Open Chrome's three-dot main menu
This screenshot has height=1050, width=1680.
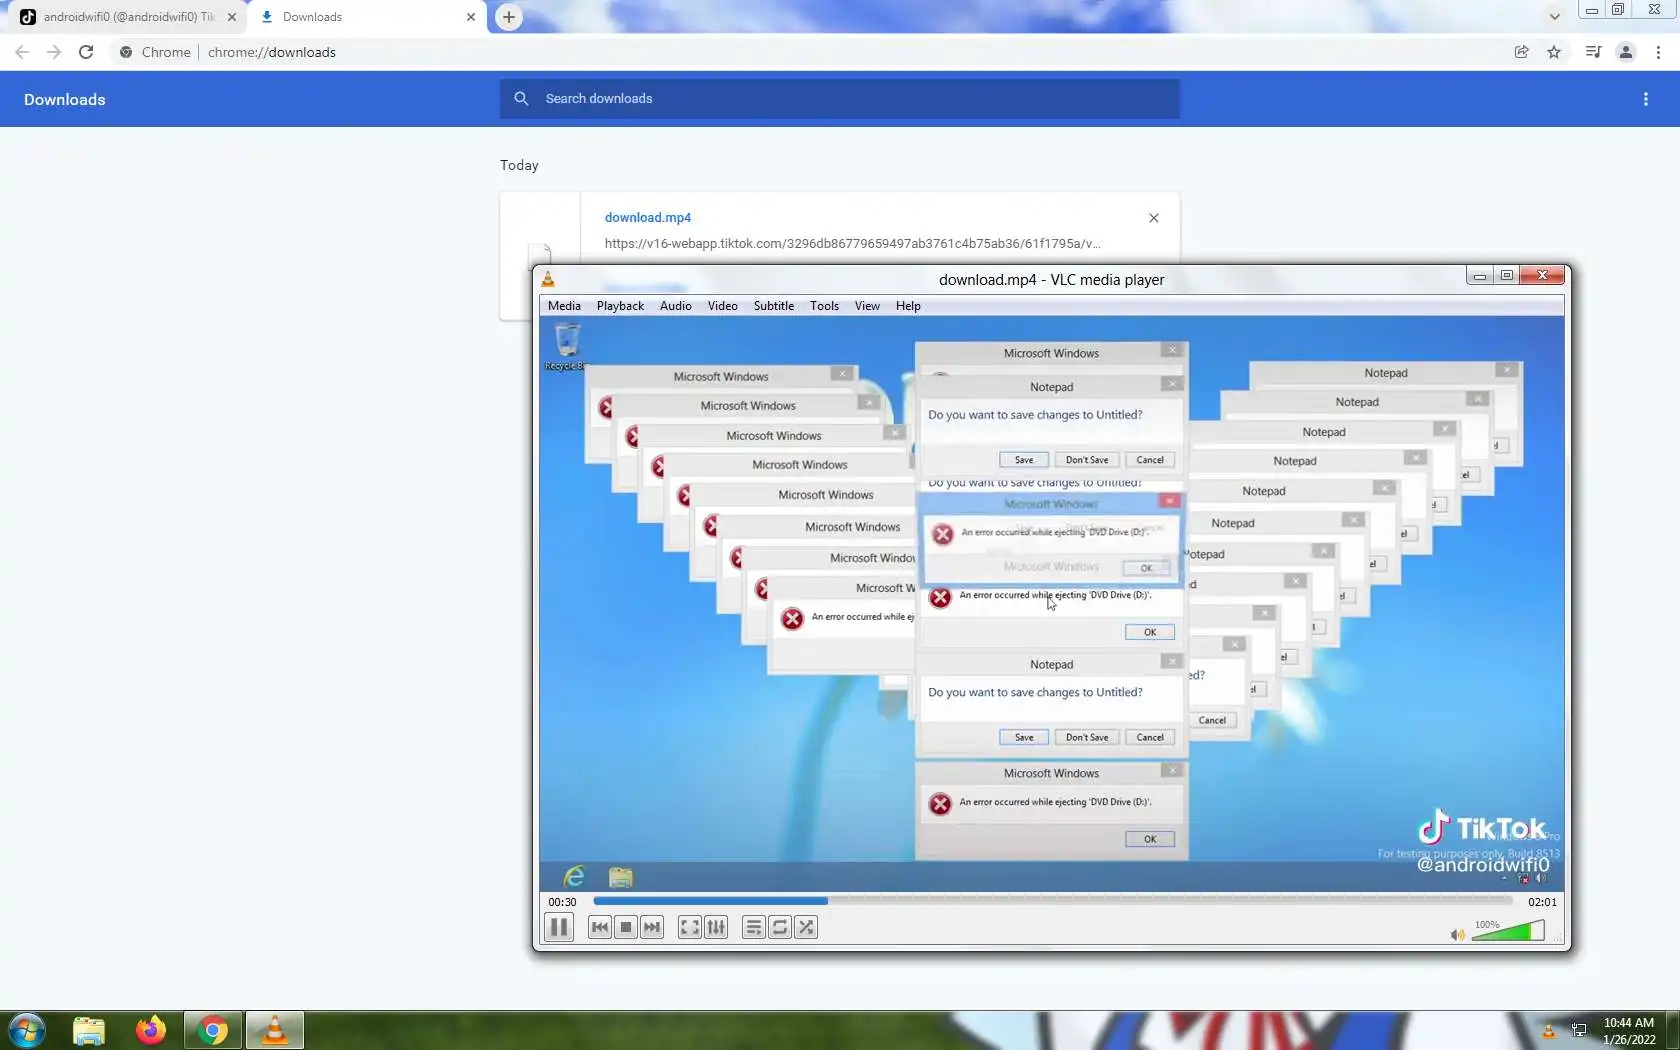1658,52
